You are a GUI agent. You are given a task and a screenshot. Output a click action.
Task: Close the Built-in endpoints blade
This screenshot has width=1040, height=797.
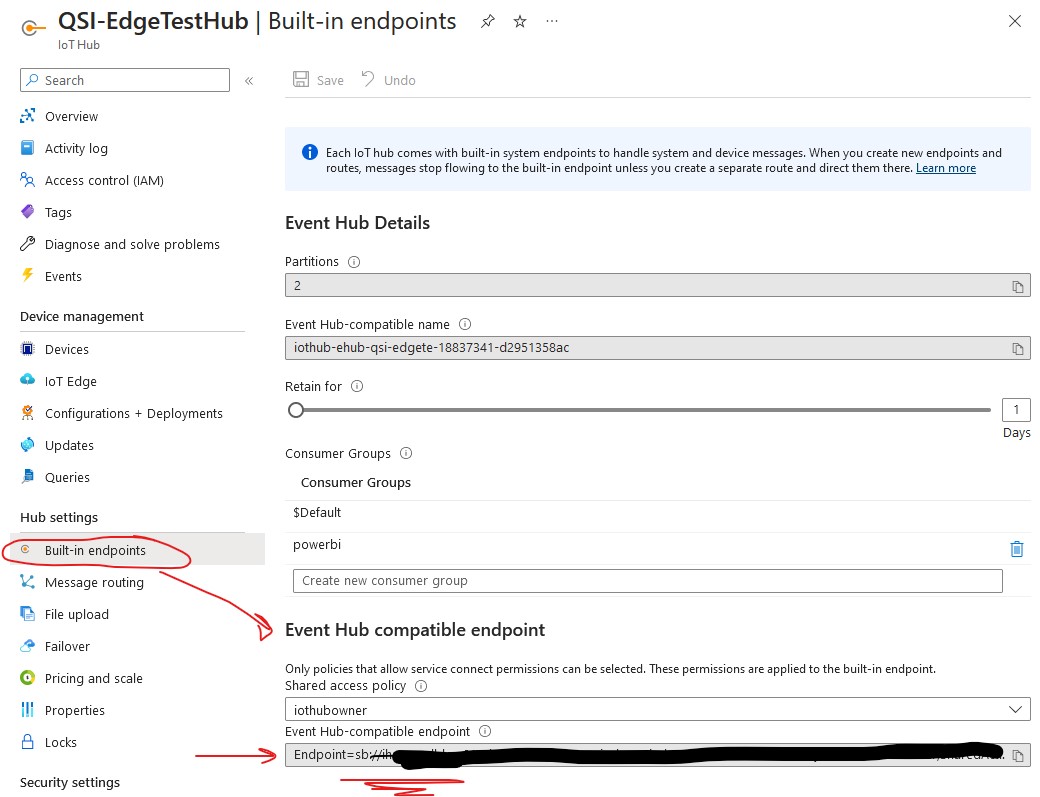[x=1014, y=21]
